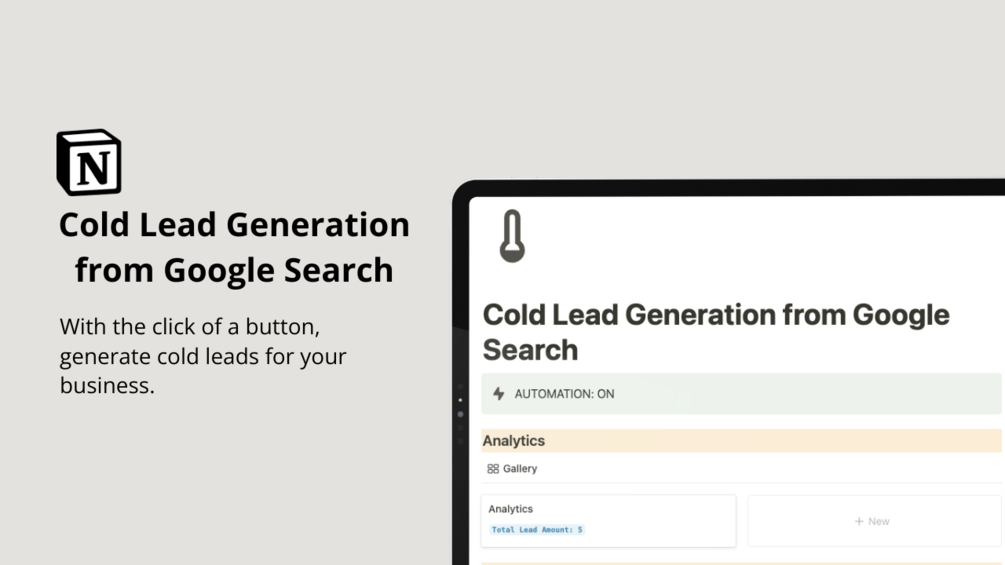Screen dimensions: 1005x565
Task: Click the page title inside the tablet
Action: point(716,332)
